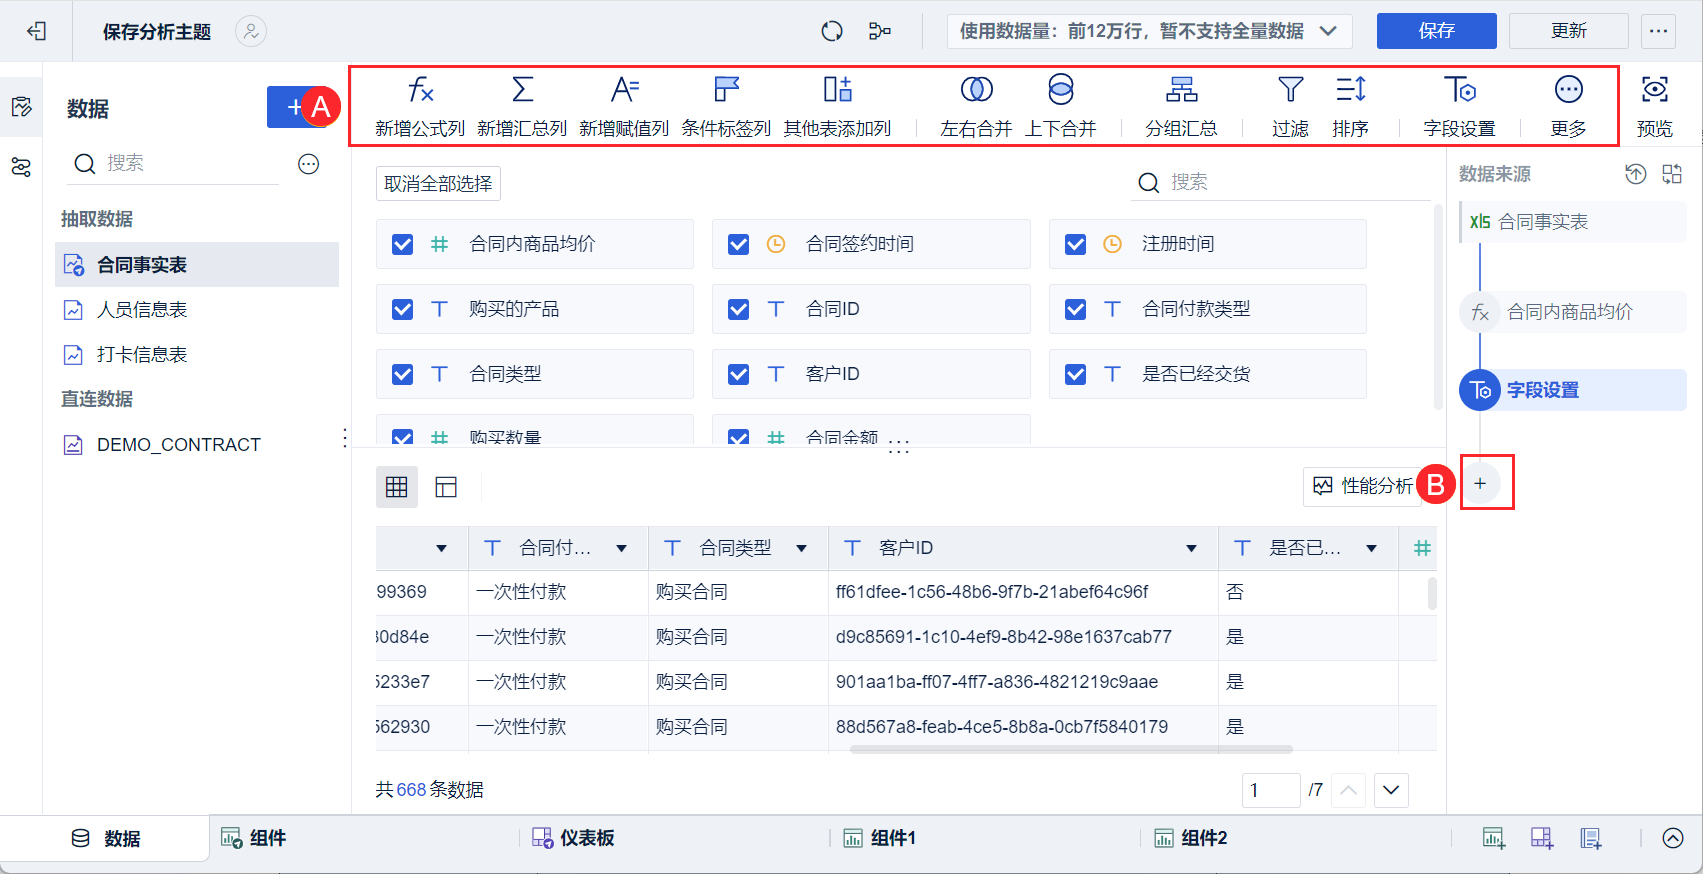The height and width of the screenshot is (874, 1703).
Task: Click the 更新 button
Action: [1568, 31]
